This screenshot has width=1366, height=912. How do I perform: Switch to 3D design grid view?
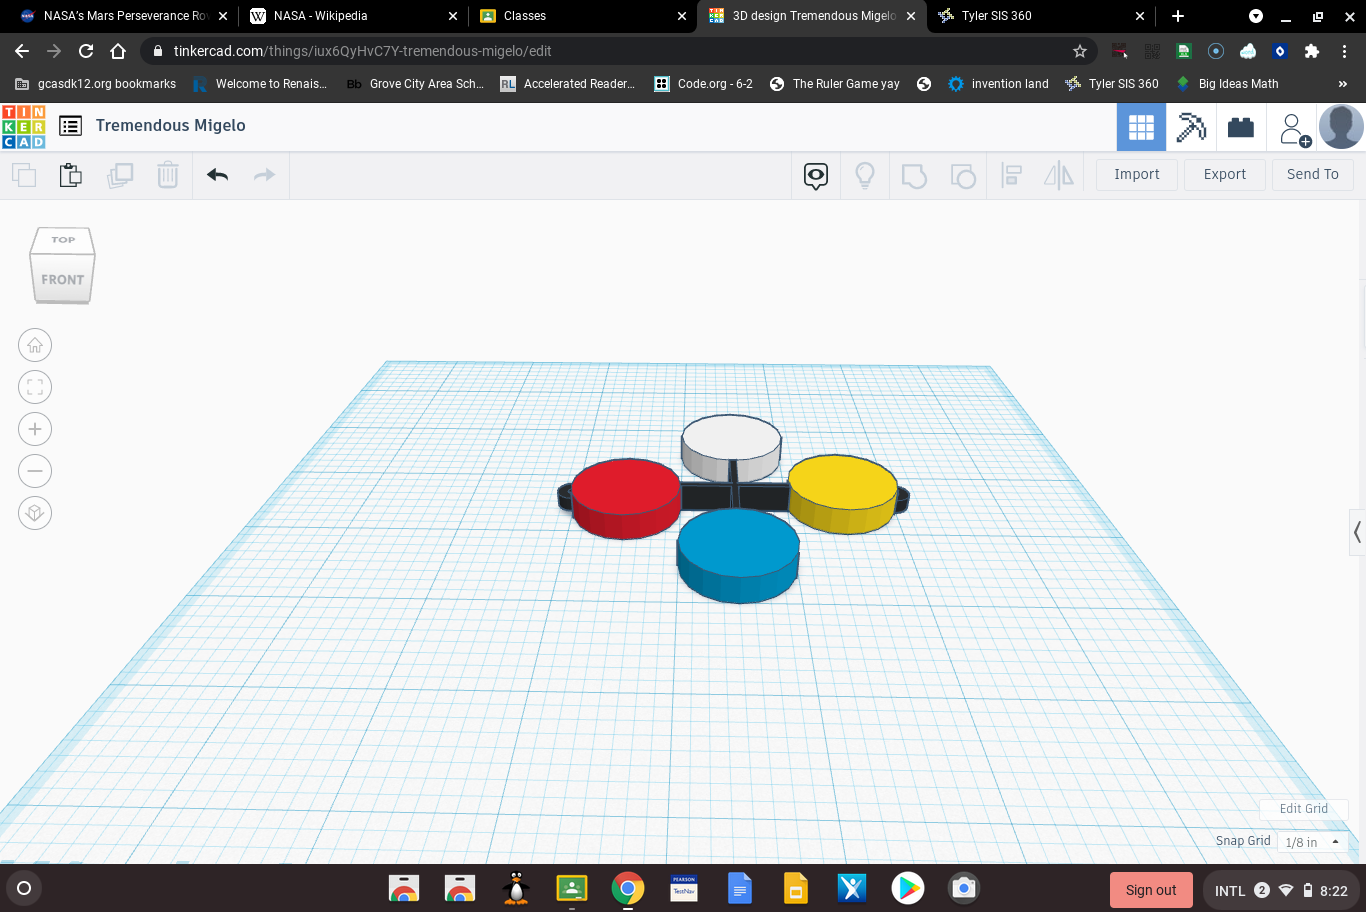click(x=1141, y=127)
